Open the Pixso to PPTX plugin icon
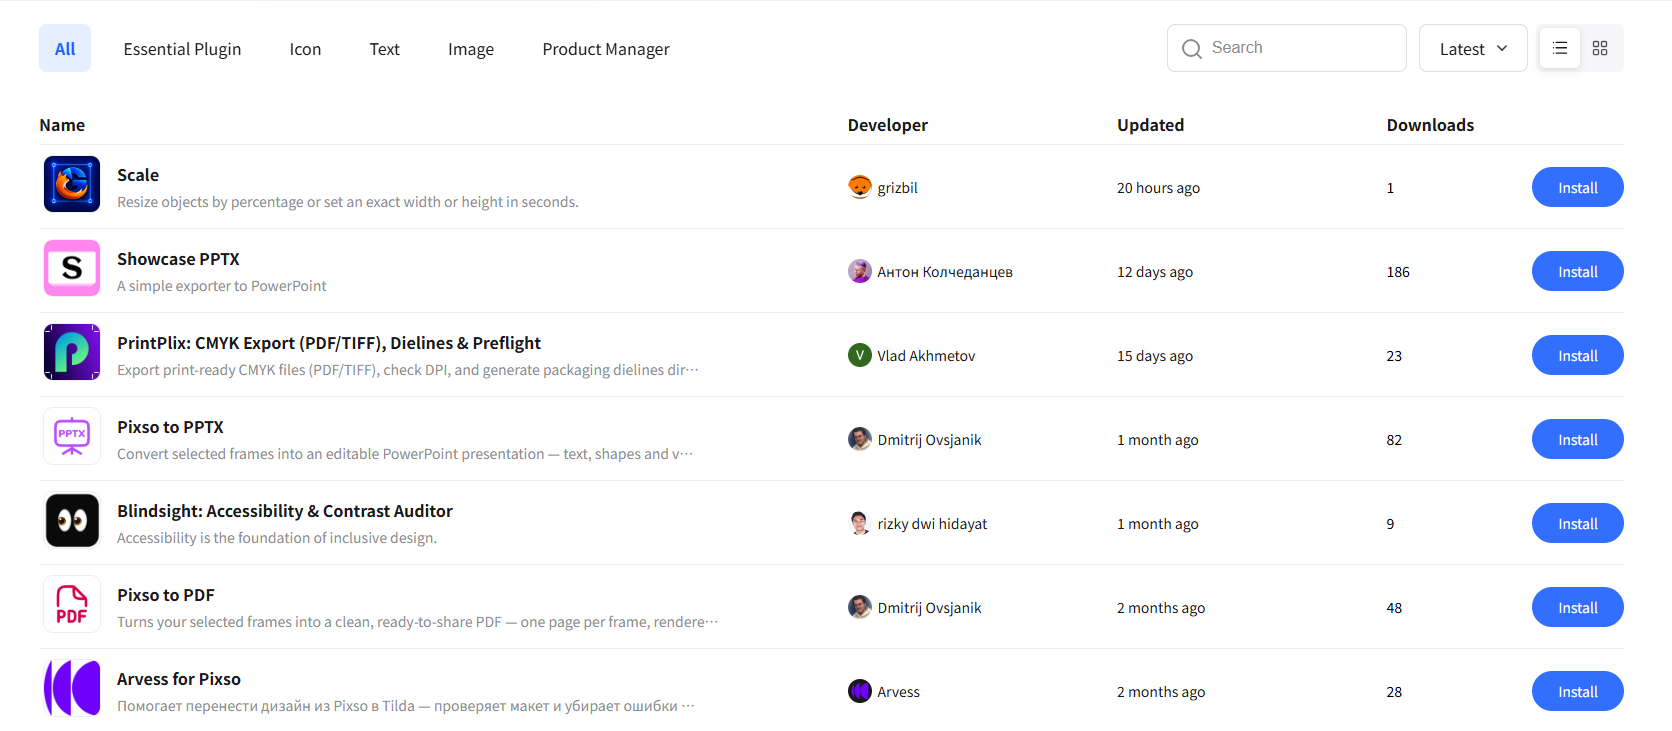1672x731 pixels. [72, 436]
